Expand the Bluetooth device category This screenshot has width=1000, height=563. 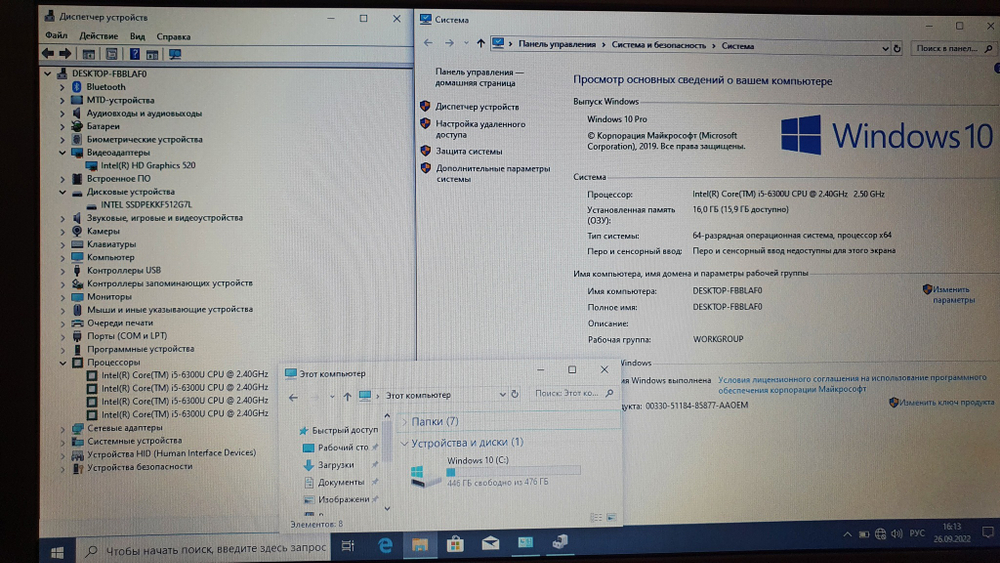coord(62,87)
